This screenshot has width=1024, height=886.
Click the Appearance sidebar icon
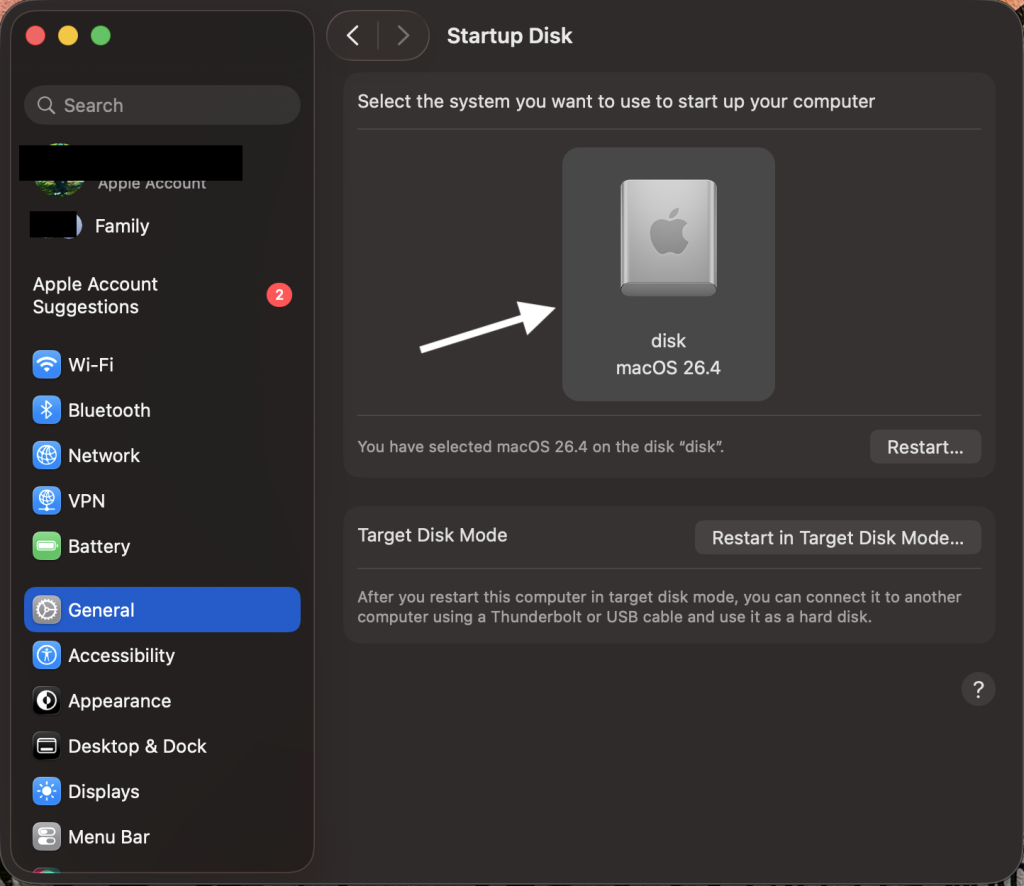click(46, 701)
